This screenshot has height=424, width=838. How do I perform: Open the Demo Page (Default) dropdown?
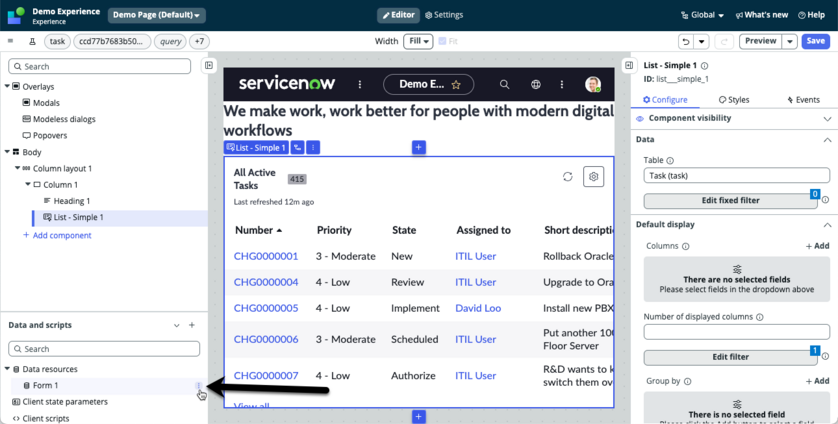[157, 15]
